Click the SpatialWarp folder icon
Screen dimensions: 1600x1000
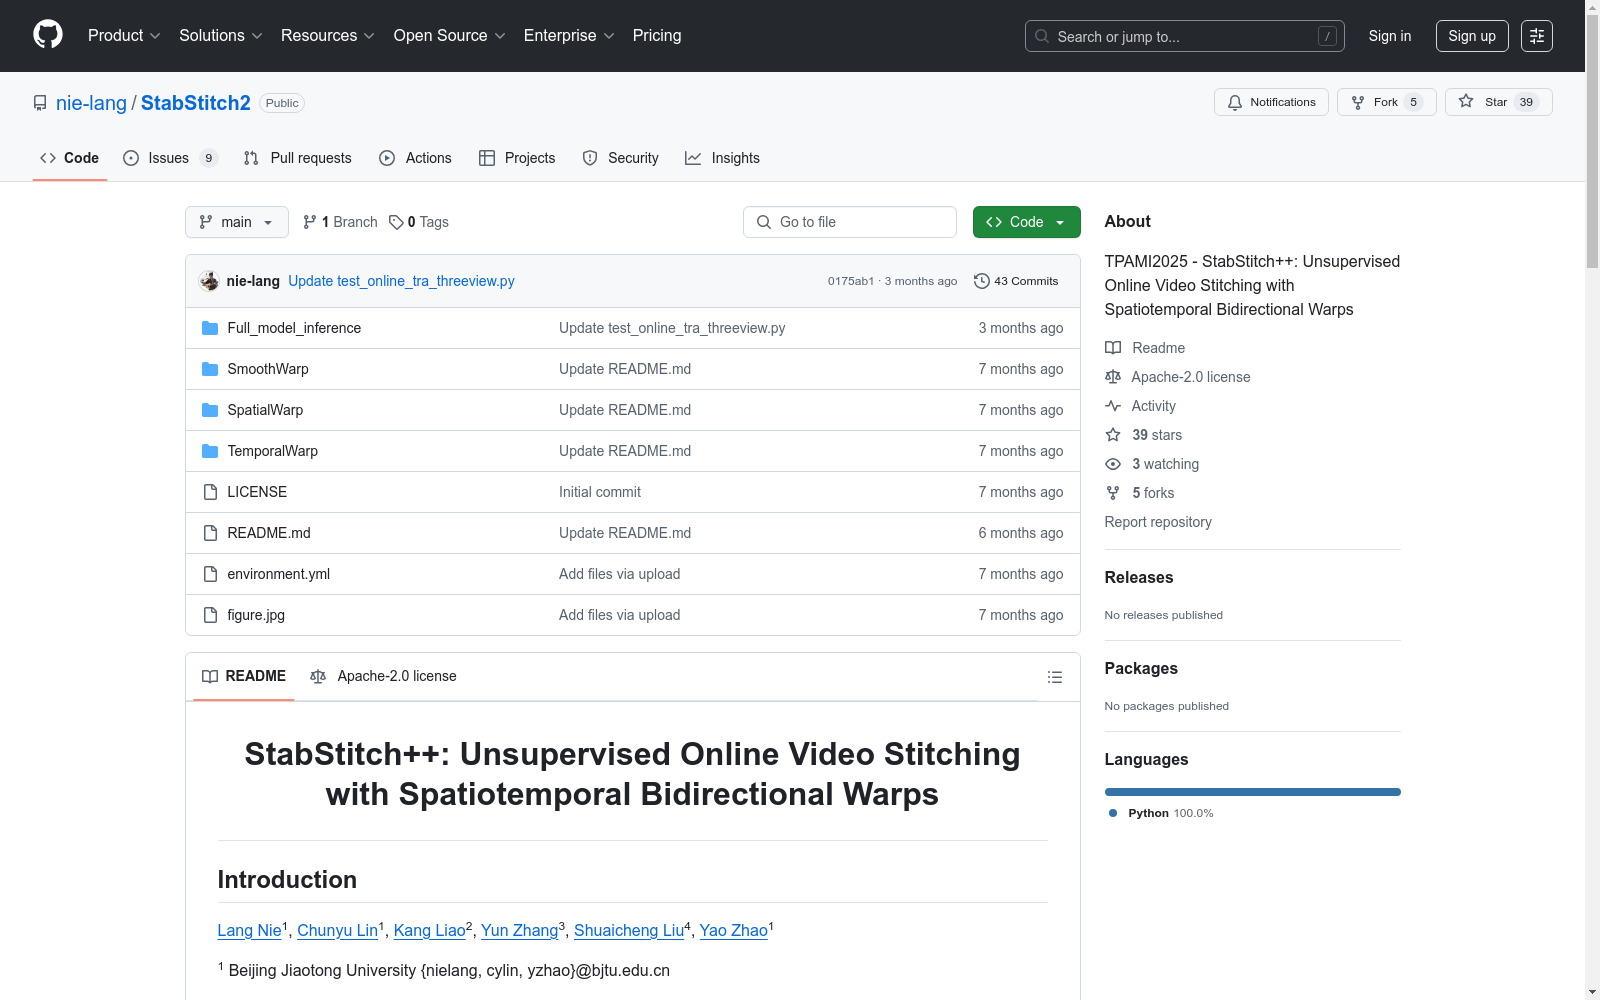click(x=210, y=410)
